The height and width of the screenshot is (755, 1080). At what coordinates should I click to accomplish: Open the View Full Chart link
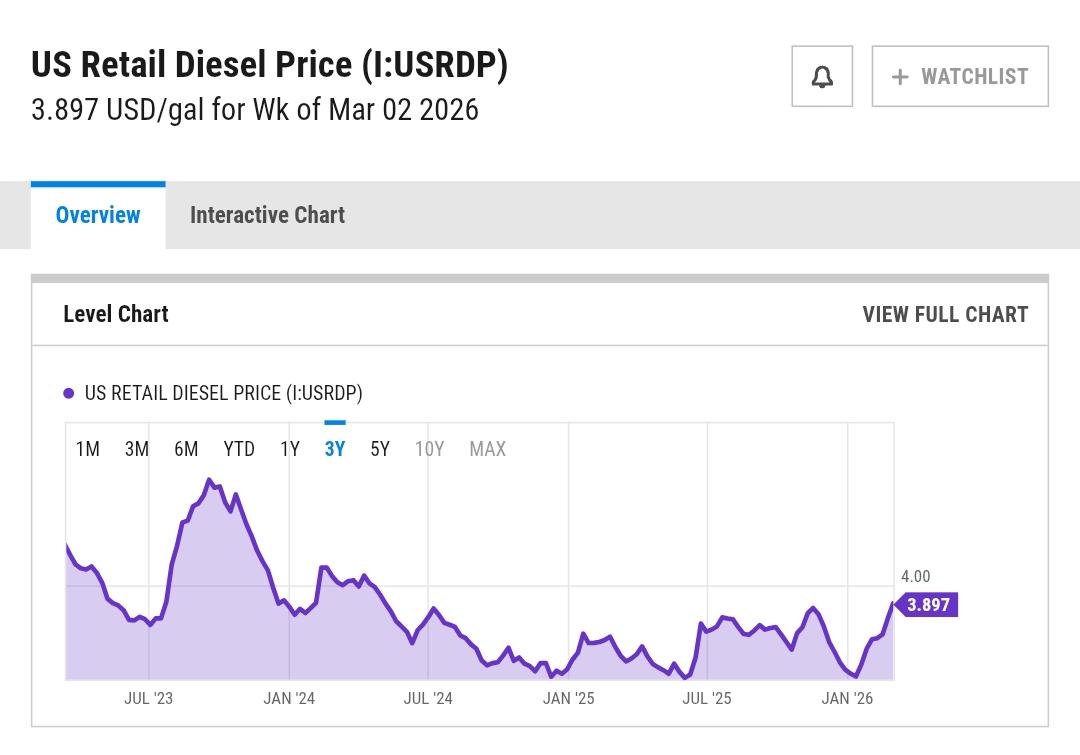point(945,314)
